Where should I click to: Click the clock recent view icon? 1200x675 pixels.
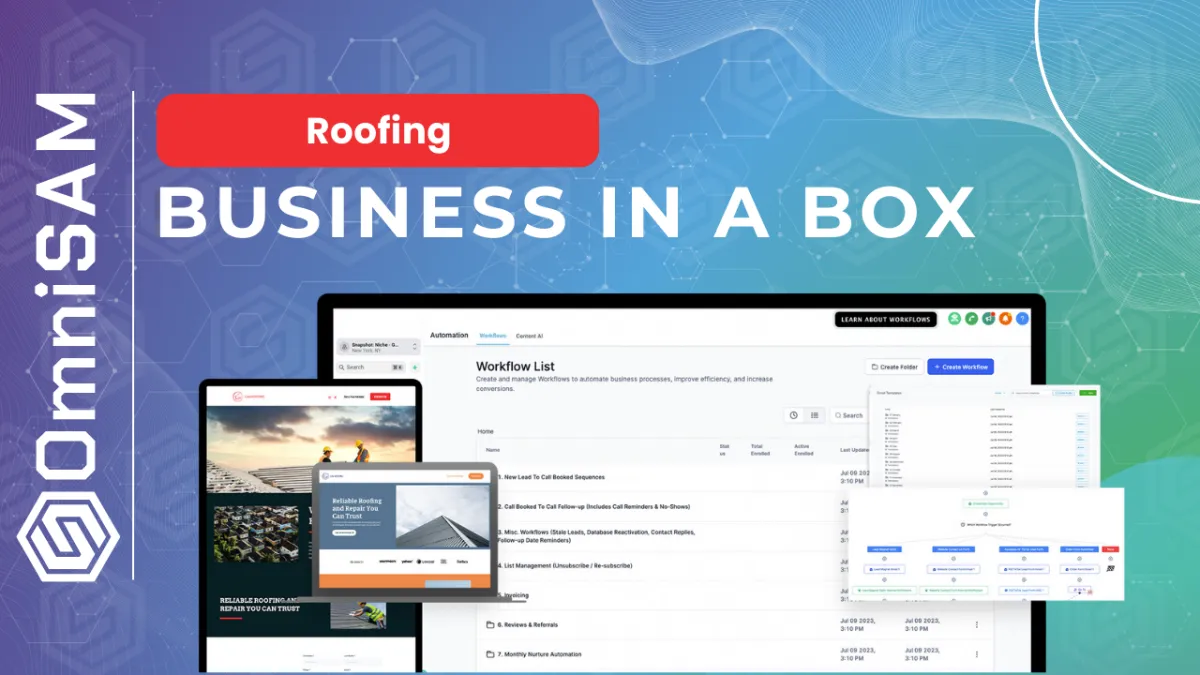click(x=794, y=415)
